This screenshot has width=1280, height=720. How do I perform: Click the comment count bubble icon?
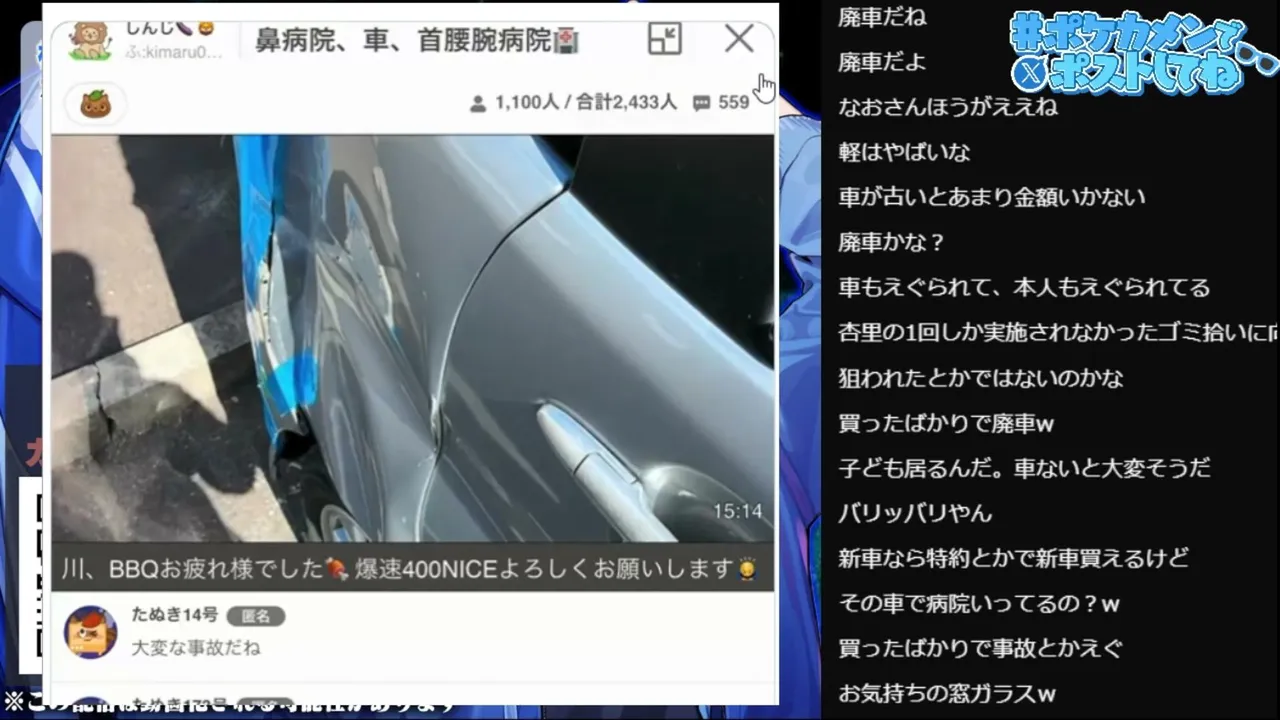coord(701,103)
